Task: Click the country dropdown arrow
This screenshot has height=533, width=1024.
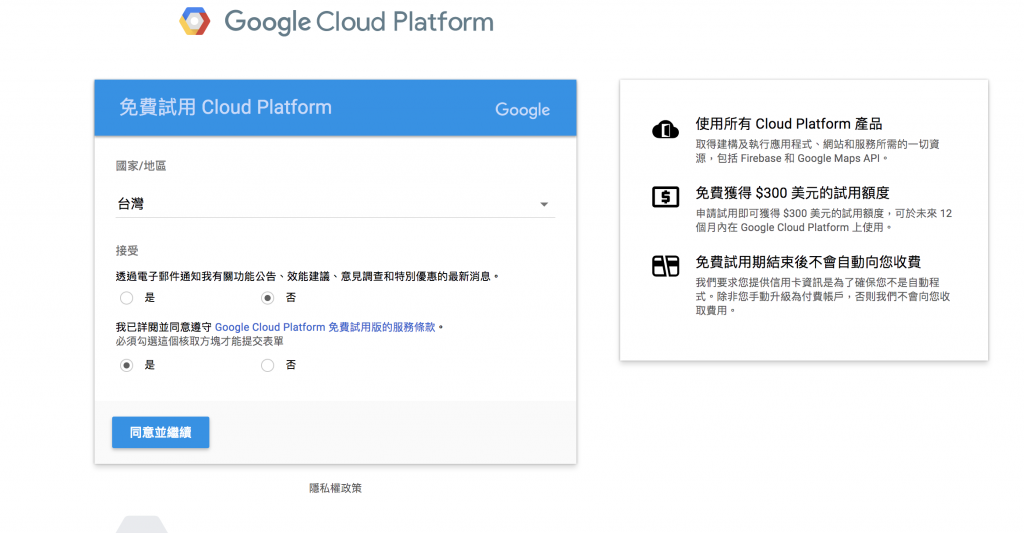Action: click(x=544, y=204)
